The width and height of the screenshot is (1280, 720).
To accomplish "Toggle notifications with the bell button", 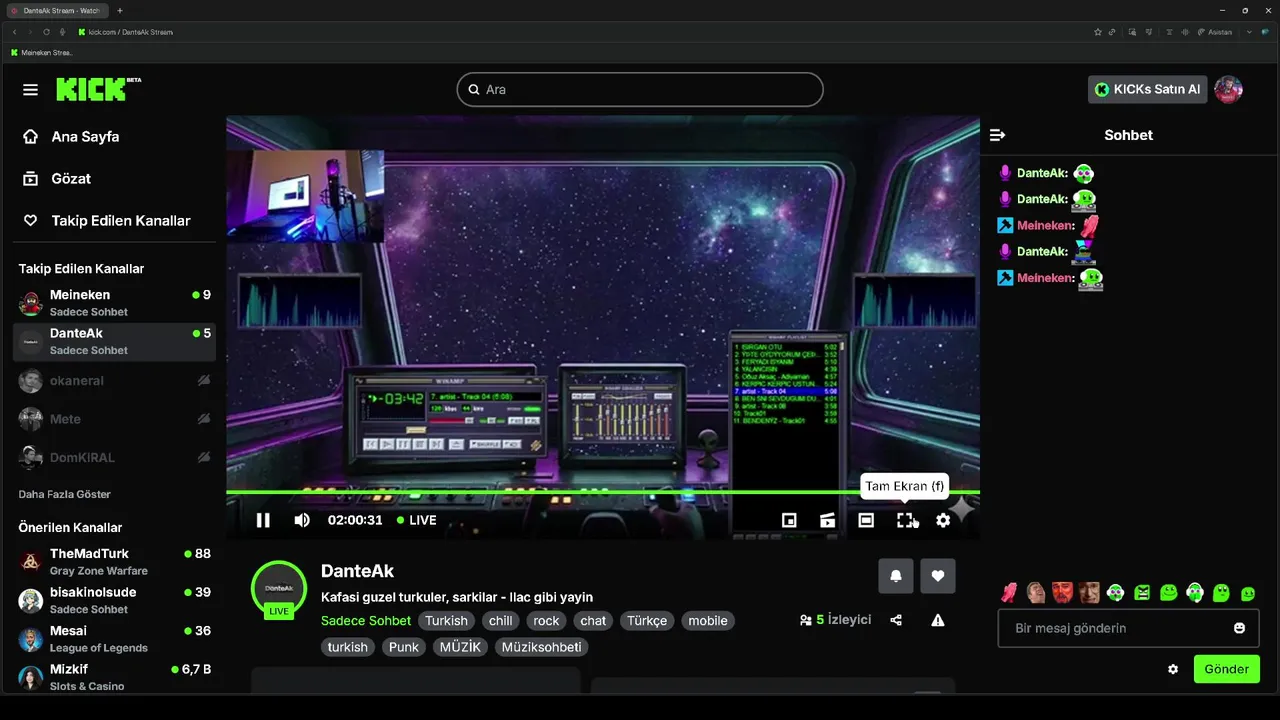I will pos(896,575).
